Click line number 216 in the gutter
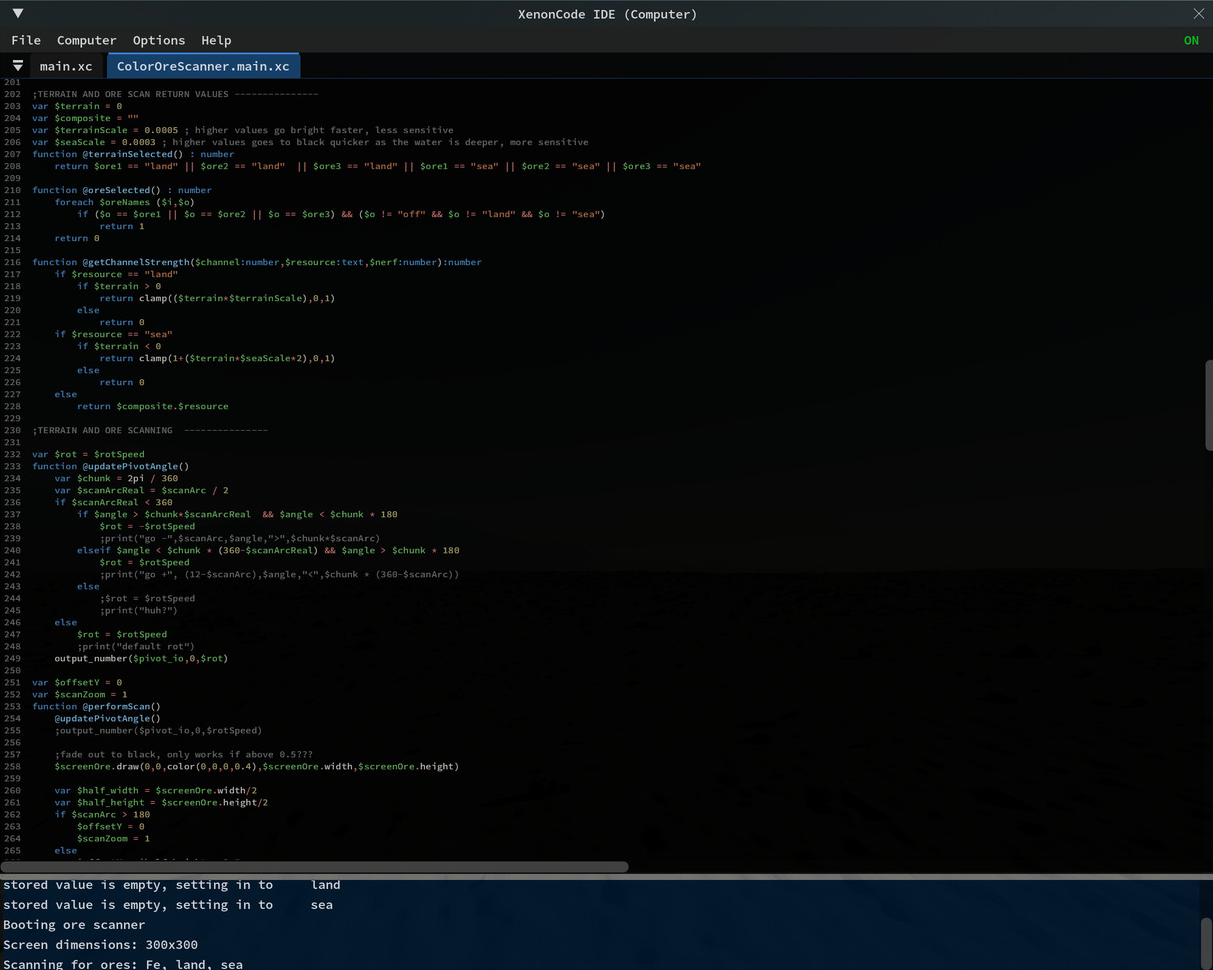 pos(12,262)
